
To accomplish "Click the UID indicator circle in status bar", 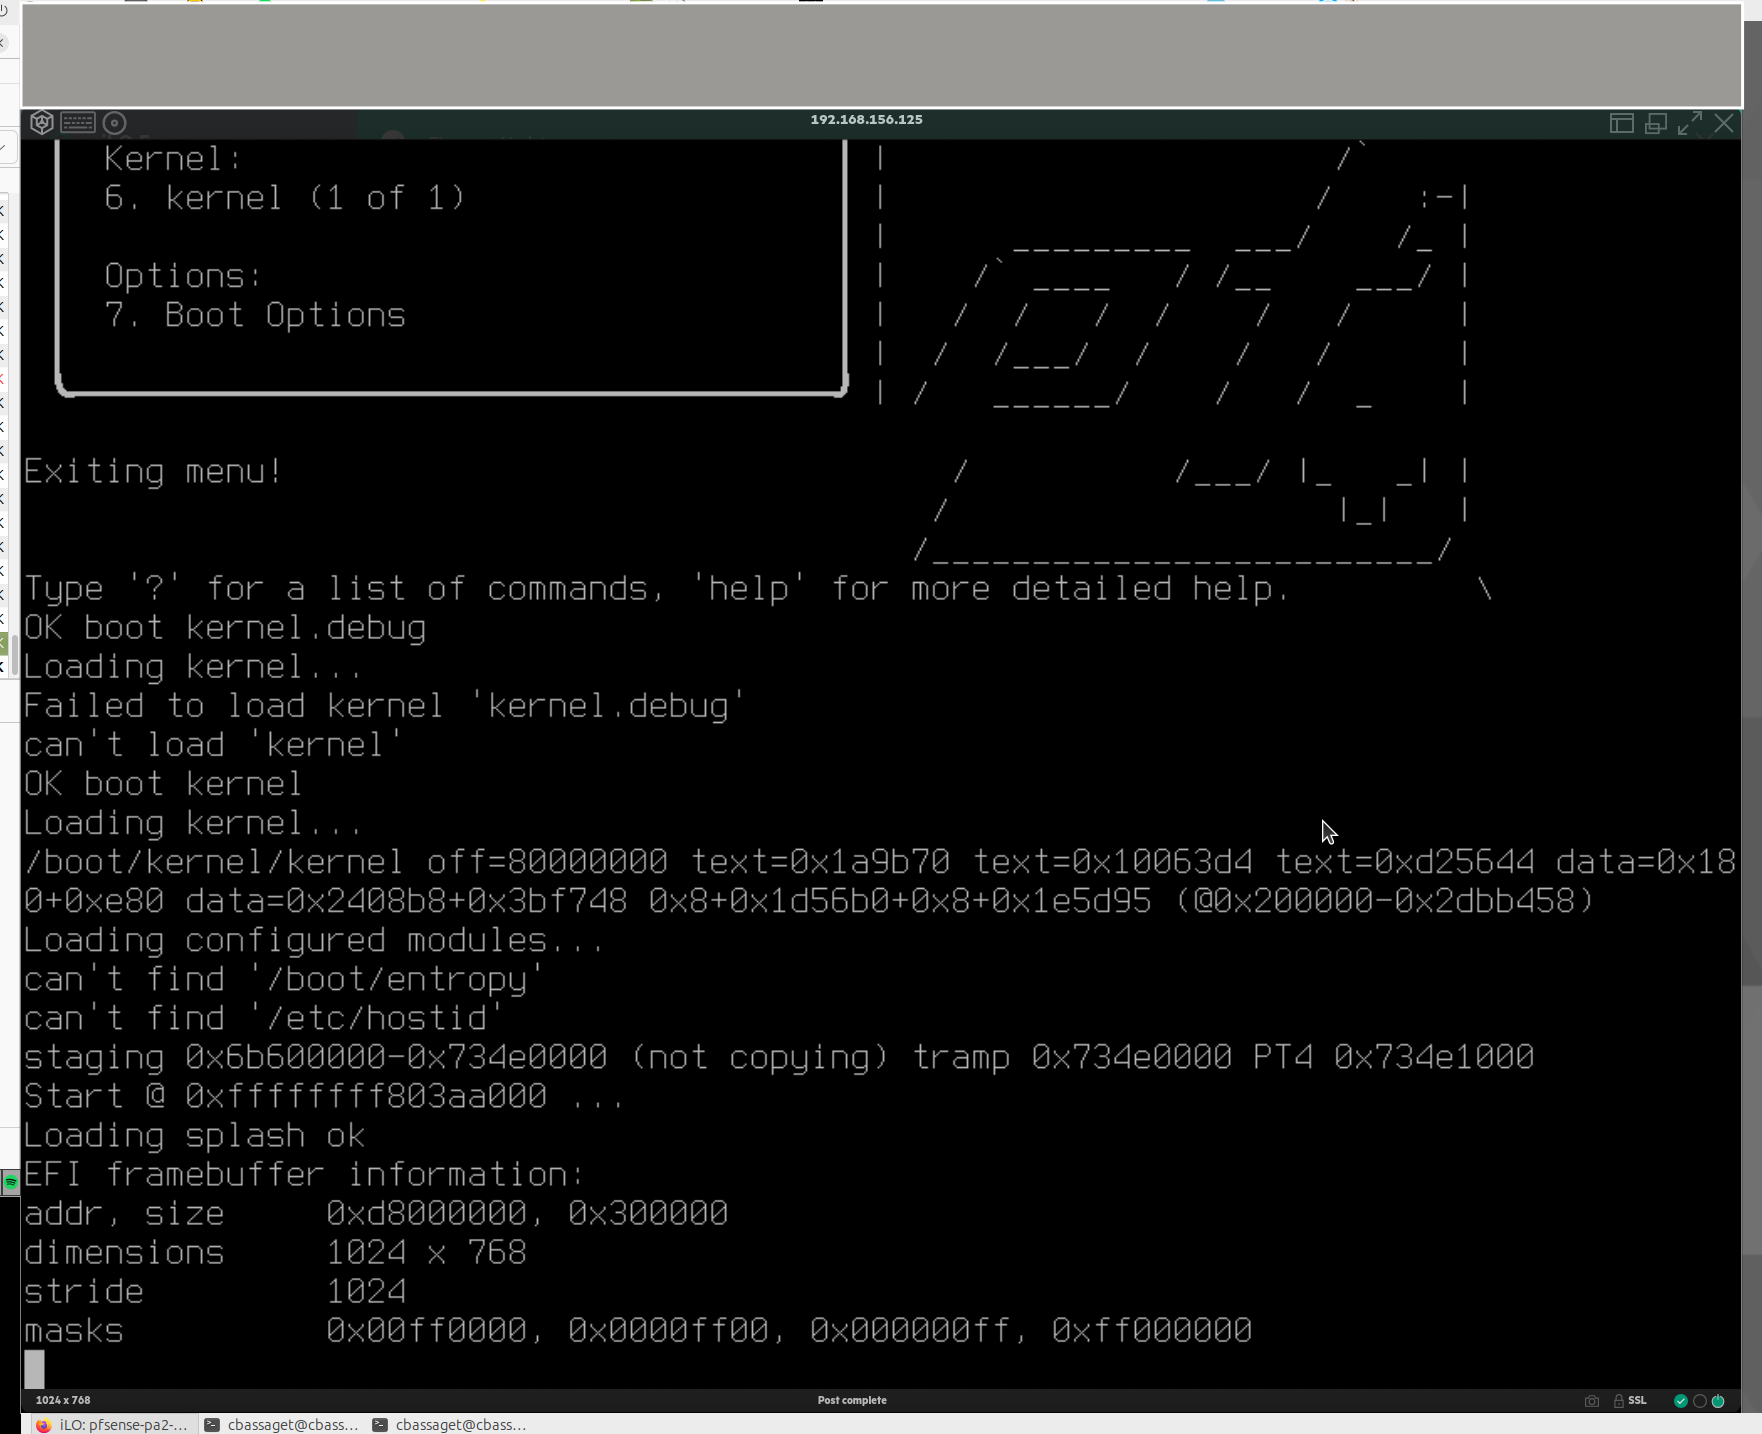I will tap(1699, 1400).
